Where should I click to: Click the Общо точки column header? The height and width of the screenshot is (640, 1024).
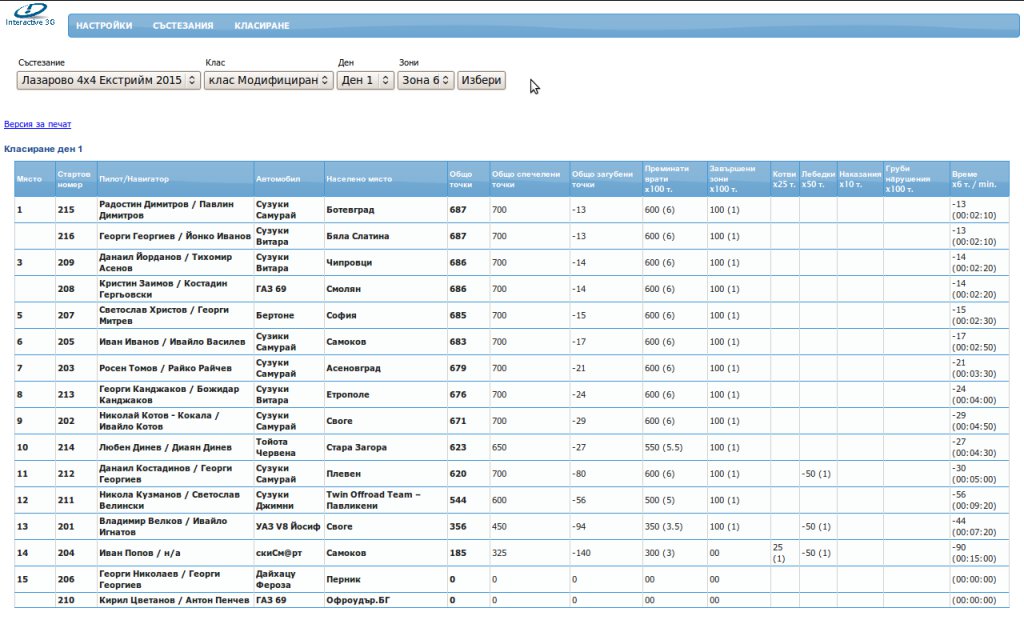point(461,179)
